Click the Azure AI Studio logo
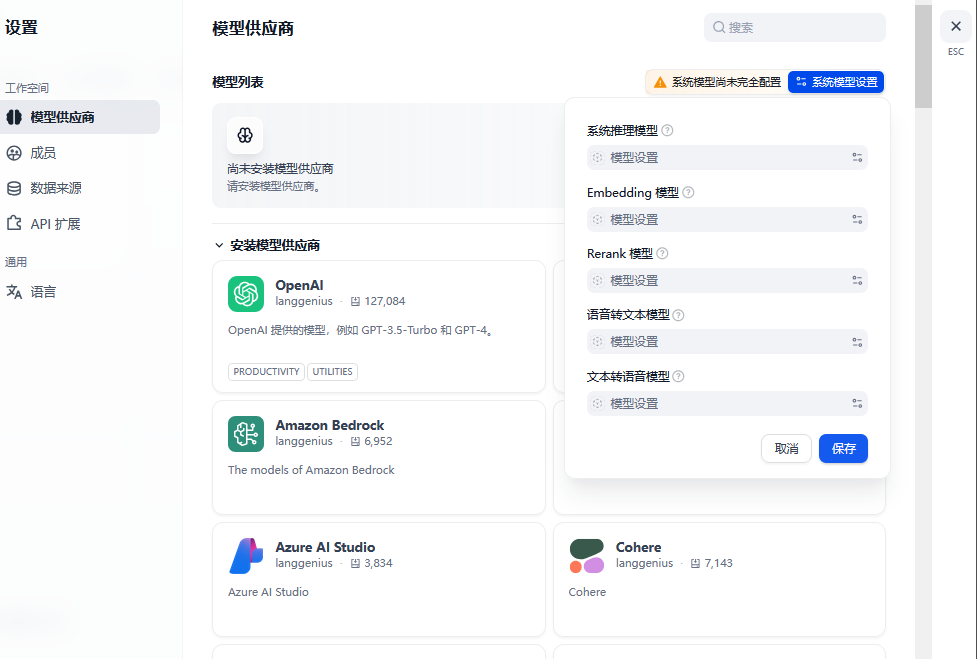The width and height of the screenshot is (977, 659). 246,556
